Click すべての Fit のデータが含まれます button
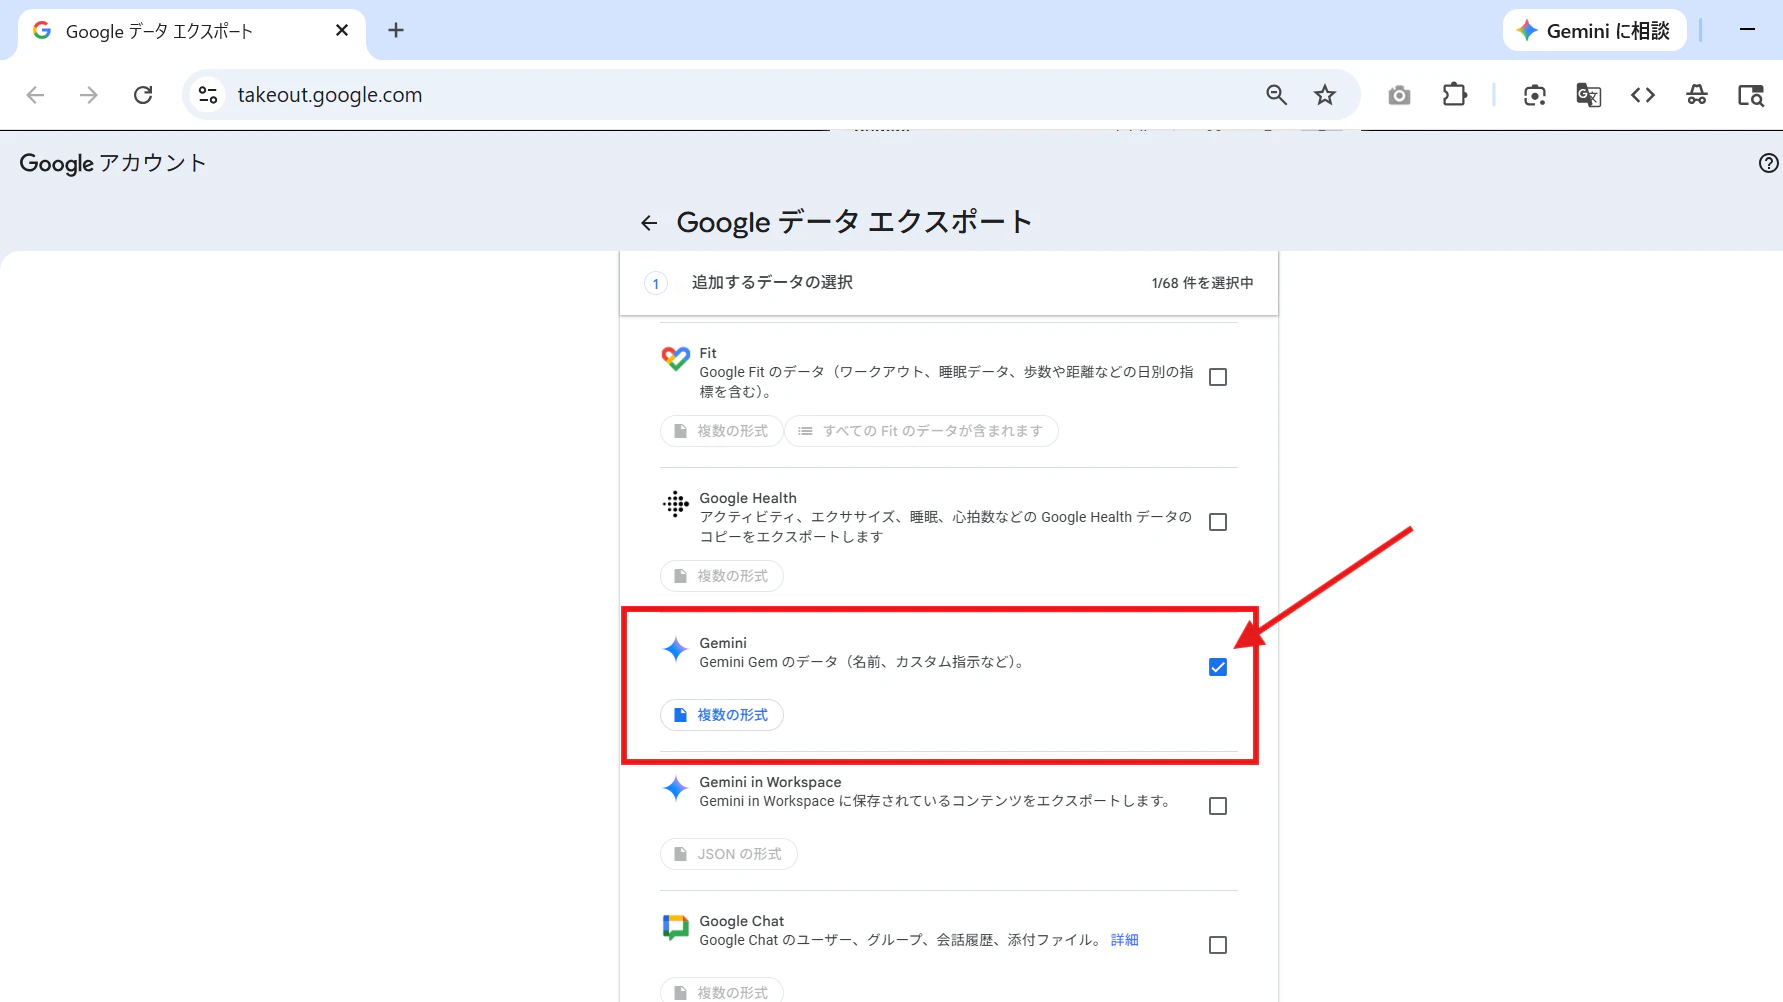This screenshot has height=1002, width=1783. tap(921, 431)
